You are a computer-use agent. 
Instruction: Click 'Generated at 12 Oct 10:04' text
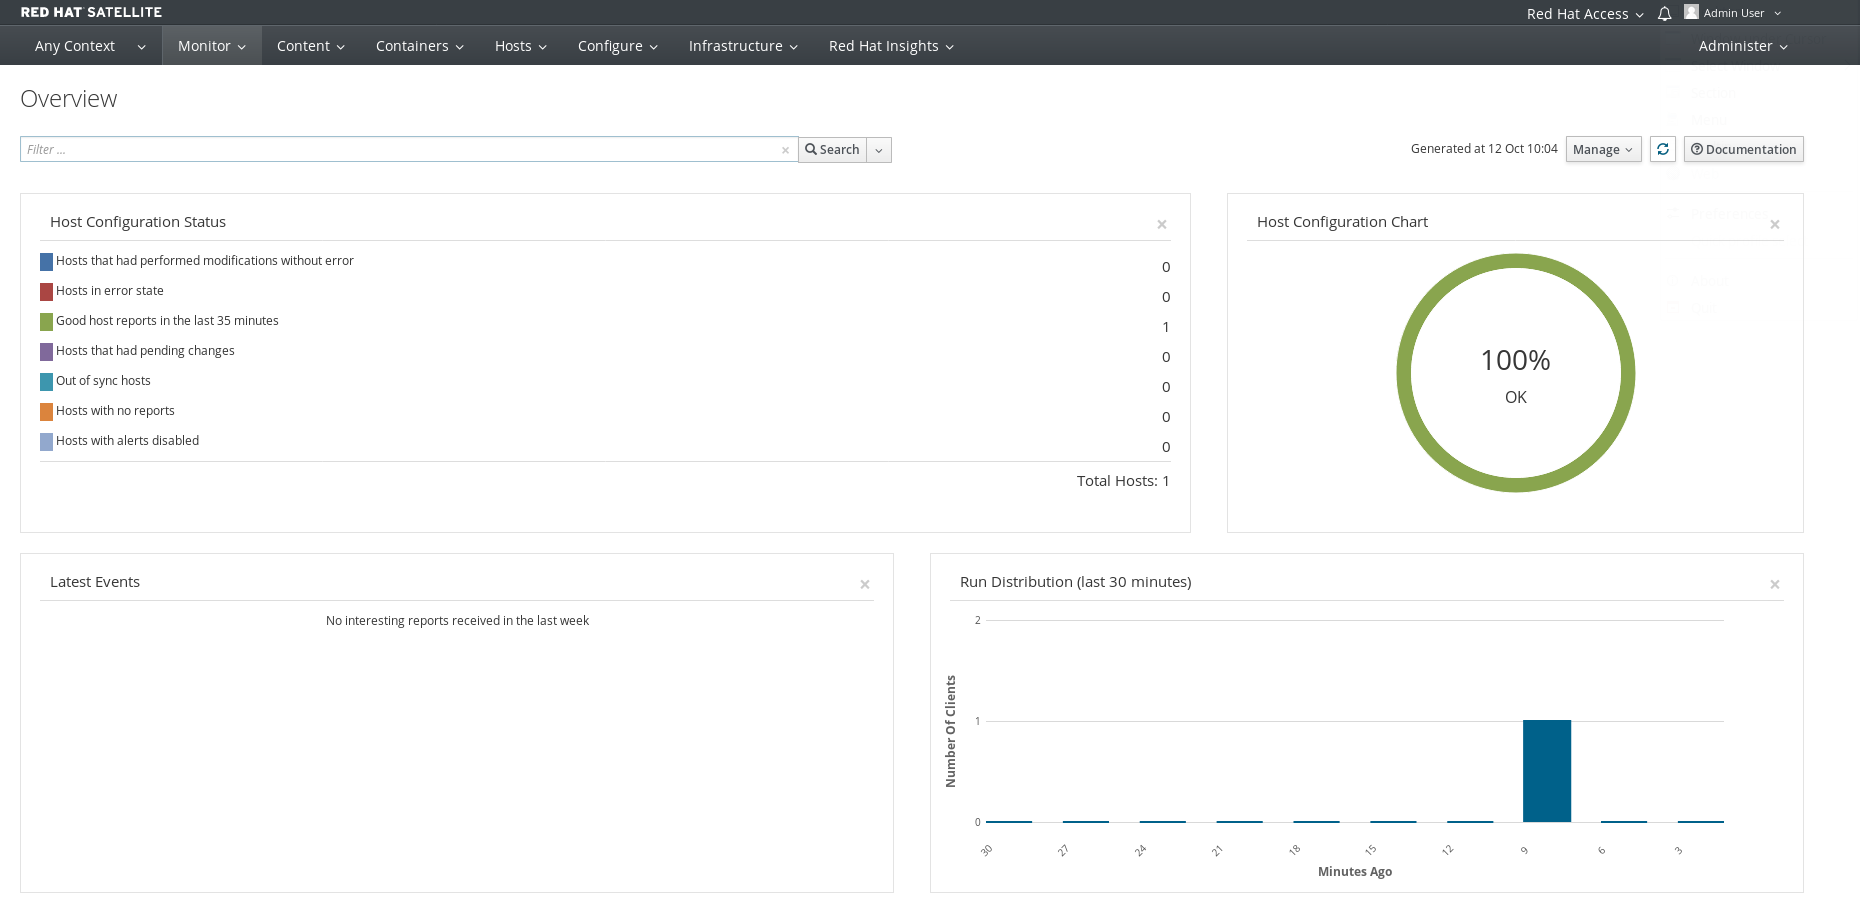1484,149
